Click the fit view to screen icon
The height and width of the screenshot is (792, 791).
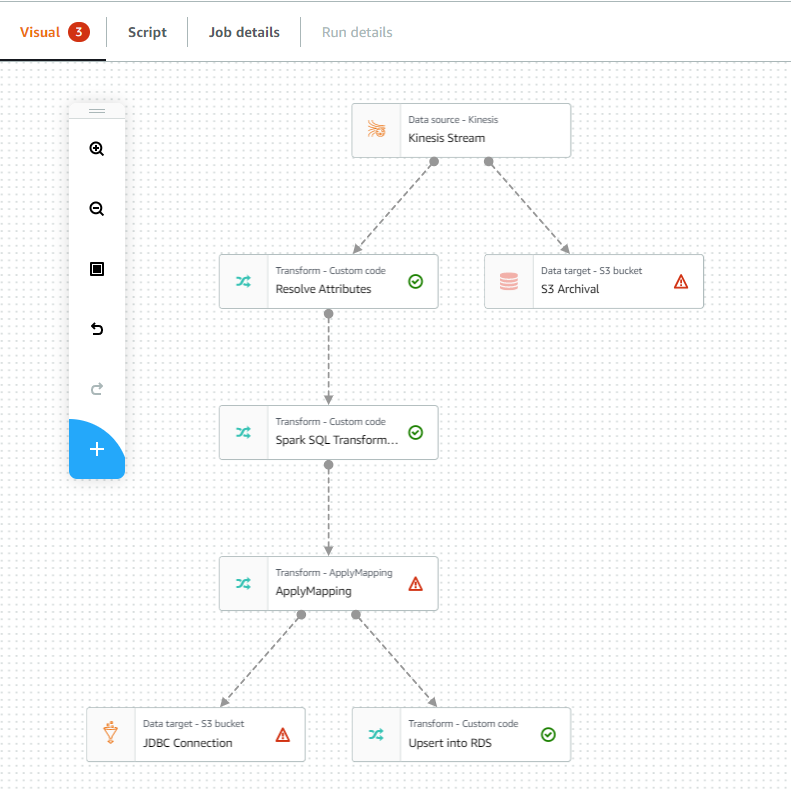click(x=97, y=269)
